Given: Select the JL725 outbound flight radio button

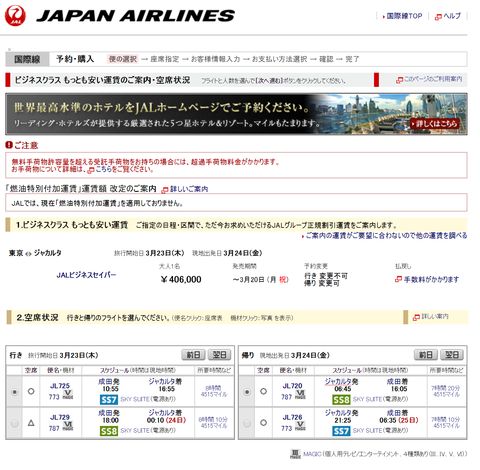Looking at the screenshot, I should tap(14, 392).
